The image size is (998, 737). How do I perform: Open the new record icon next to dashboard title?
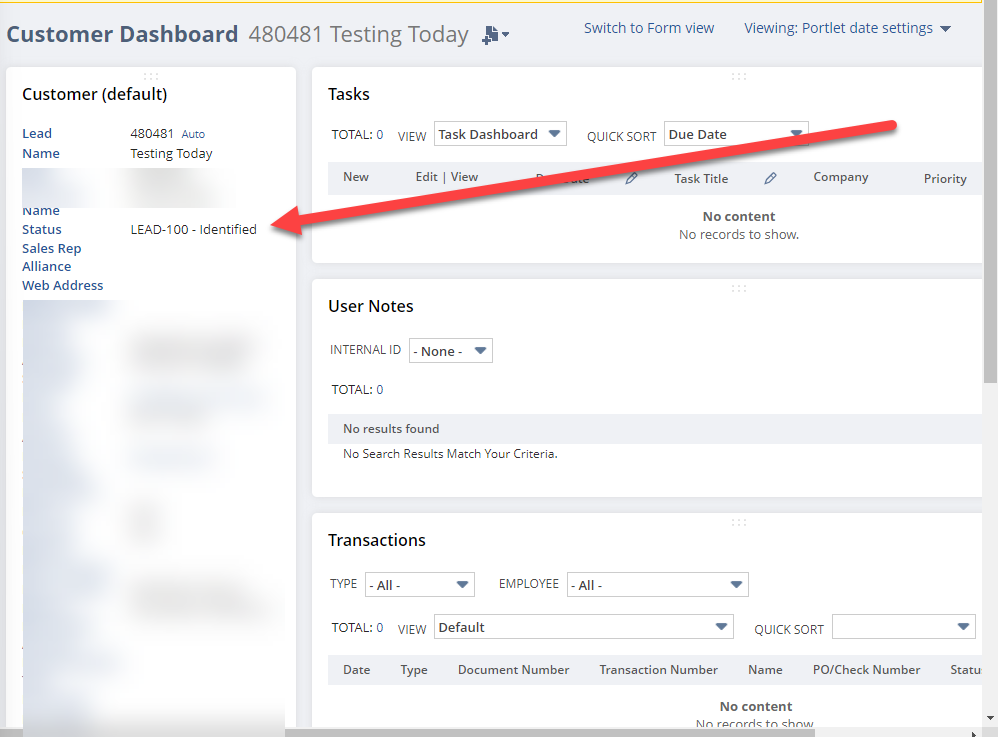pyautogui.click(x=489, y=34)
